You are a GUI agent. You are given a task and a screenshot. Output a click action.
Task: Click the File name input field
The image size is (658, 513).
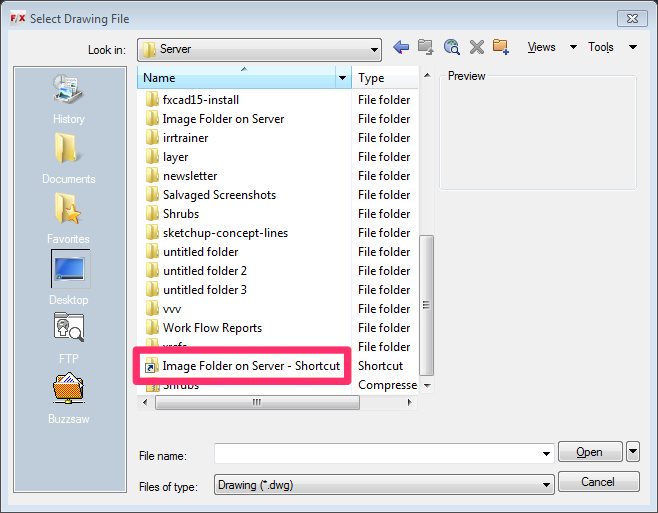point(384,453)
